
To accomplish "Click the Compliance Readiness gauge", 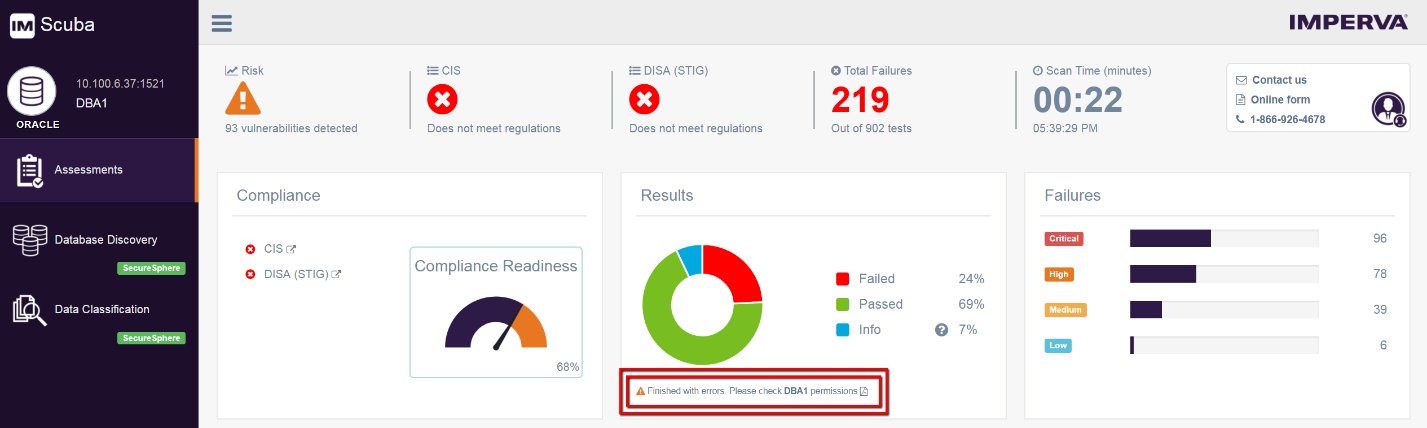I will point(496,322).
